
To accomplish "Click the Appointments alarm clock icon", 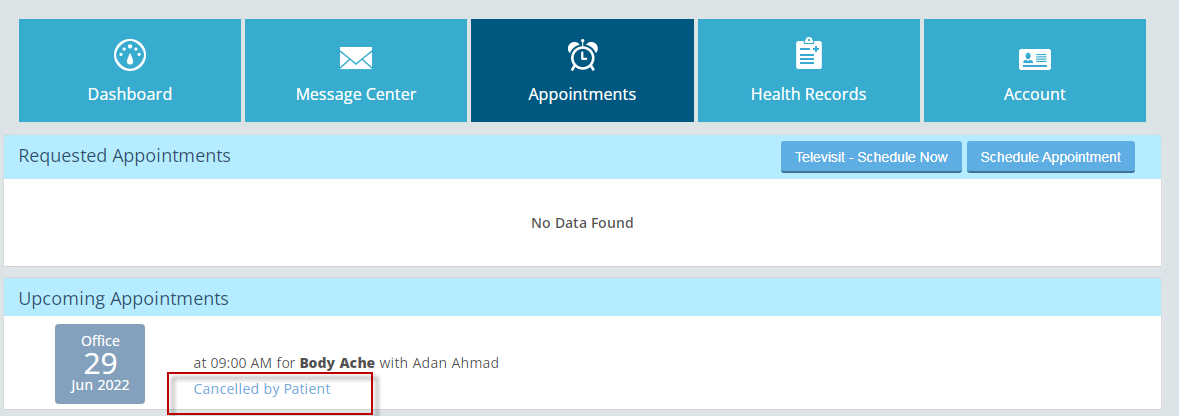I will 583,56.
